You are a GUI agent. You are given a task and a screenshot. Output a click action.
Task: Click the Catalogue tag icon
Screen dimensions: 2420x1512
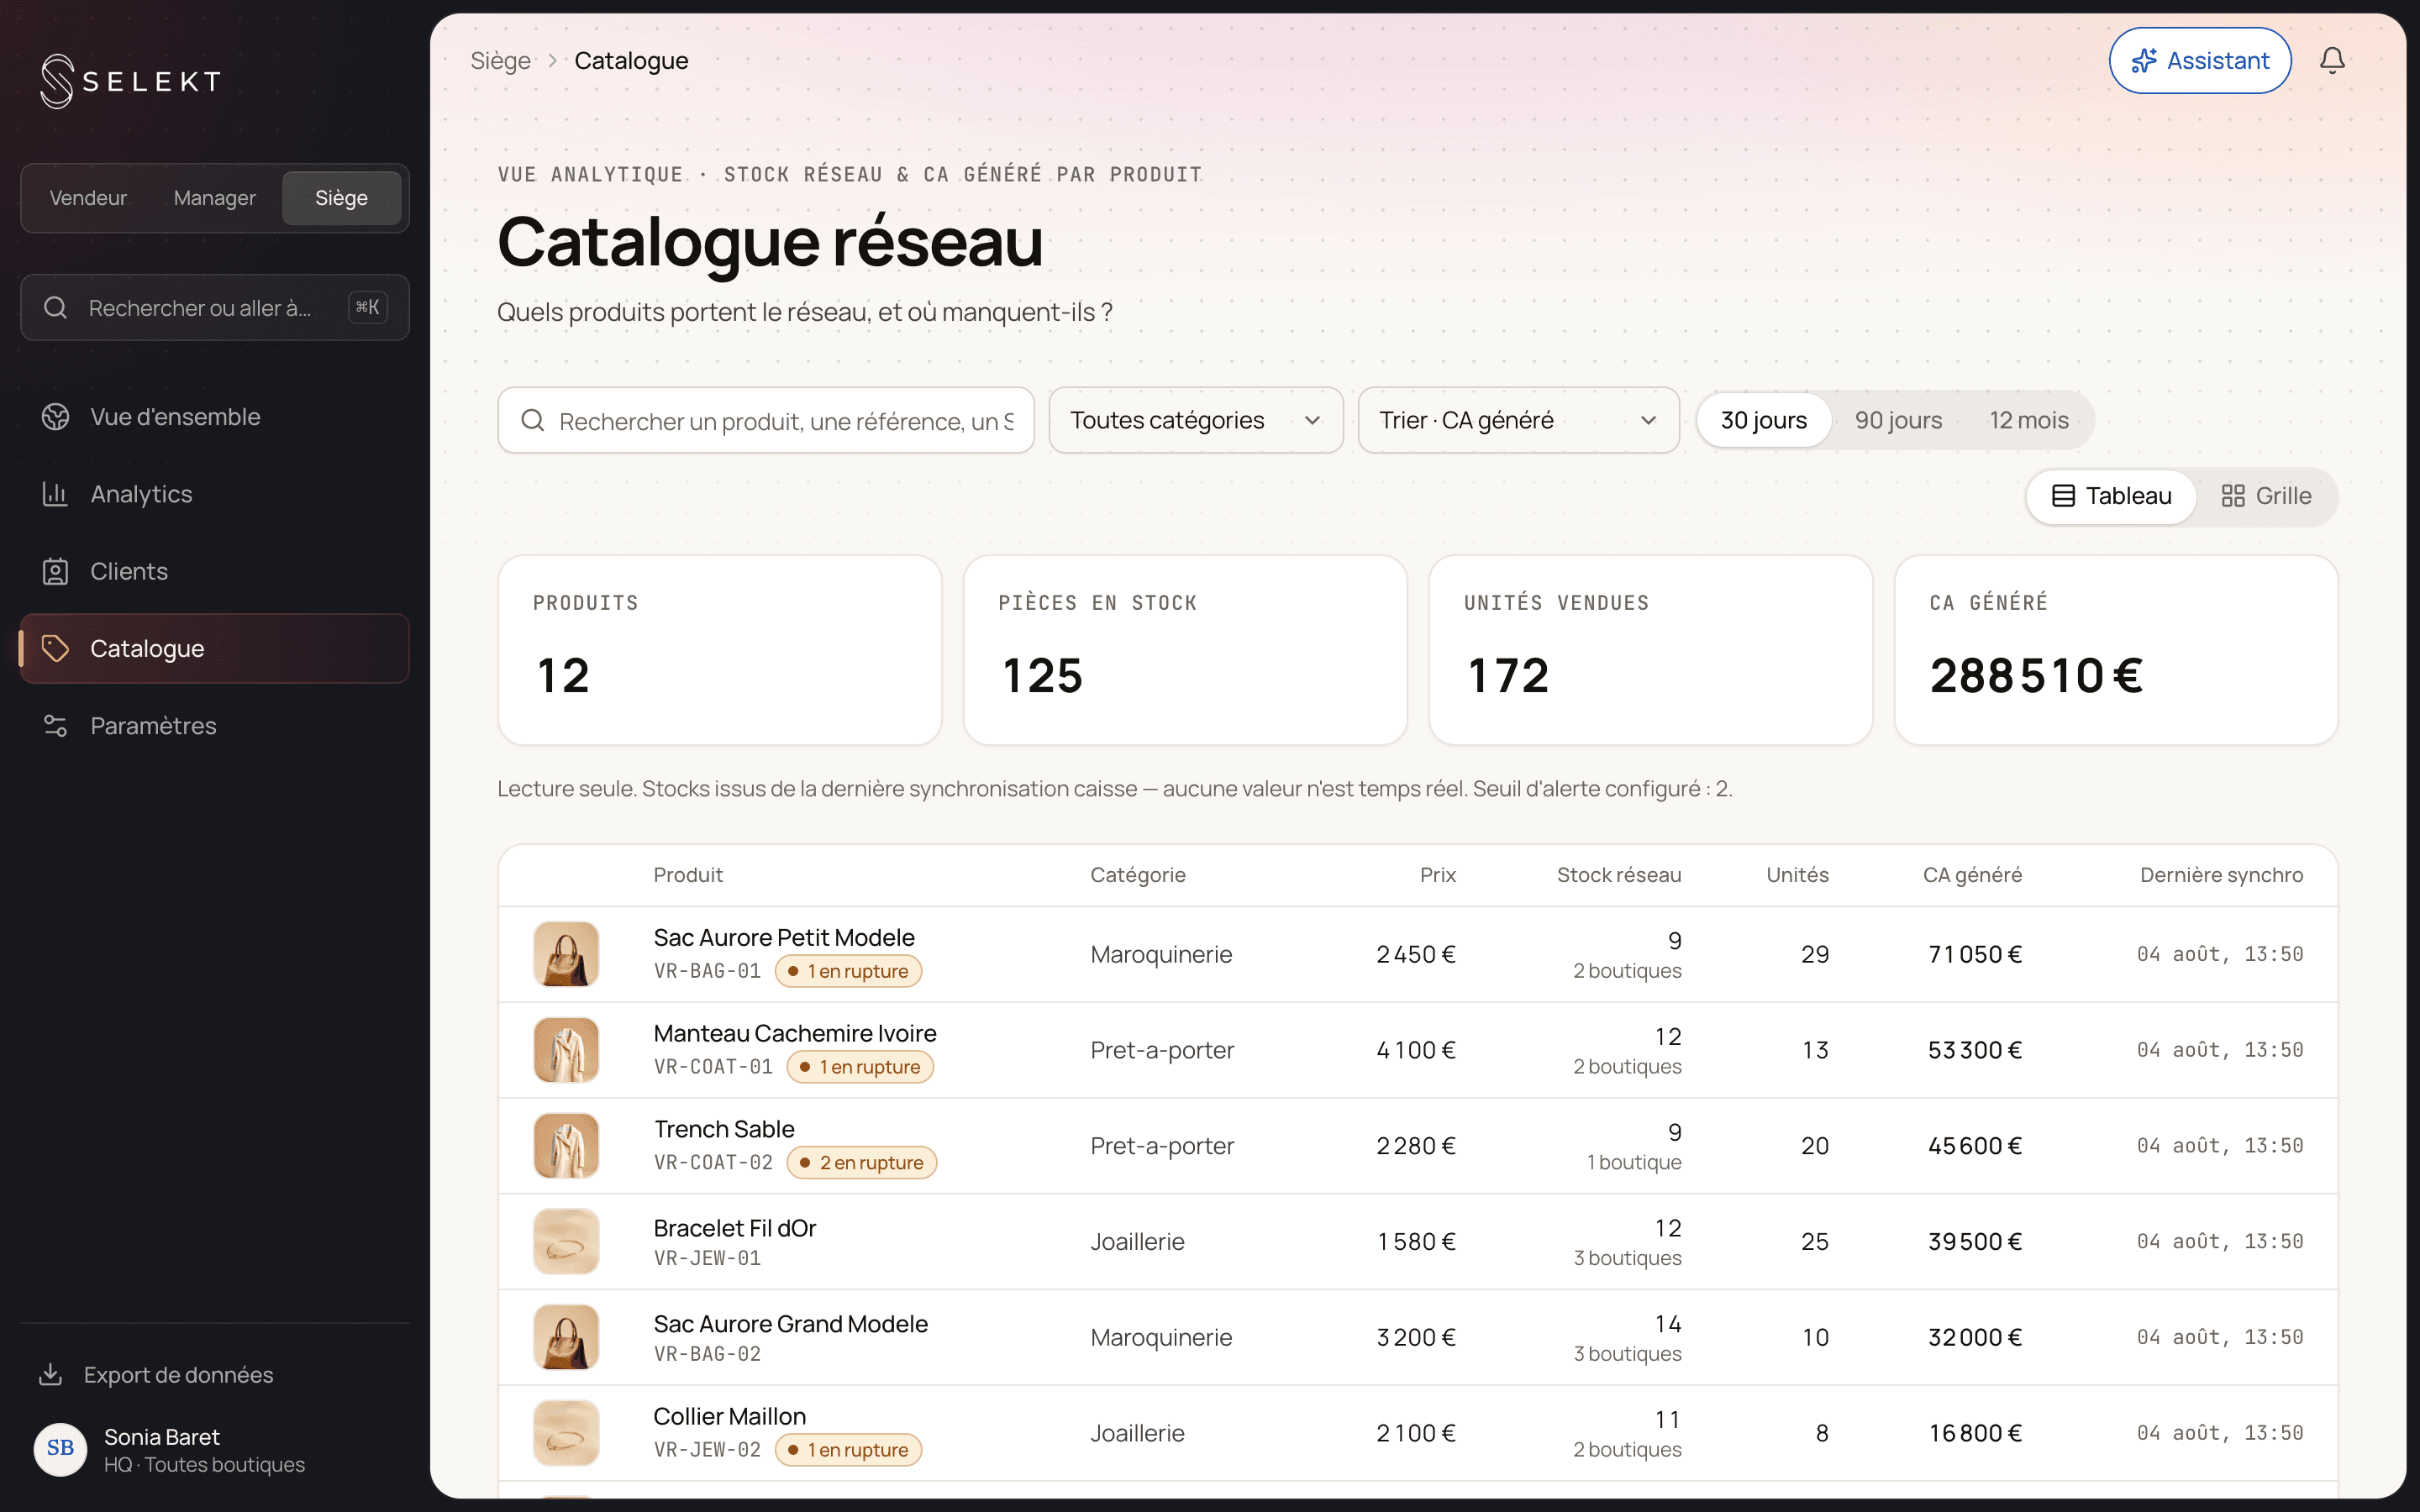point(55,648)
